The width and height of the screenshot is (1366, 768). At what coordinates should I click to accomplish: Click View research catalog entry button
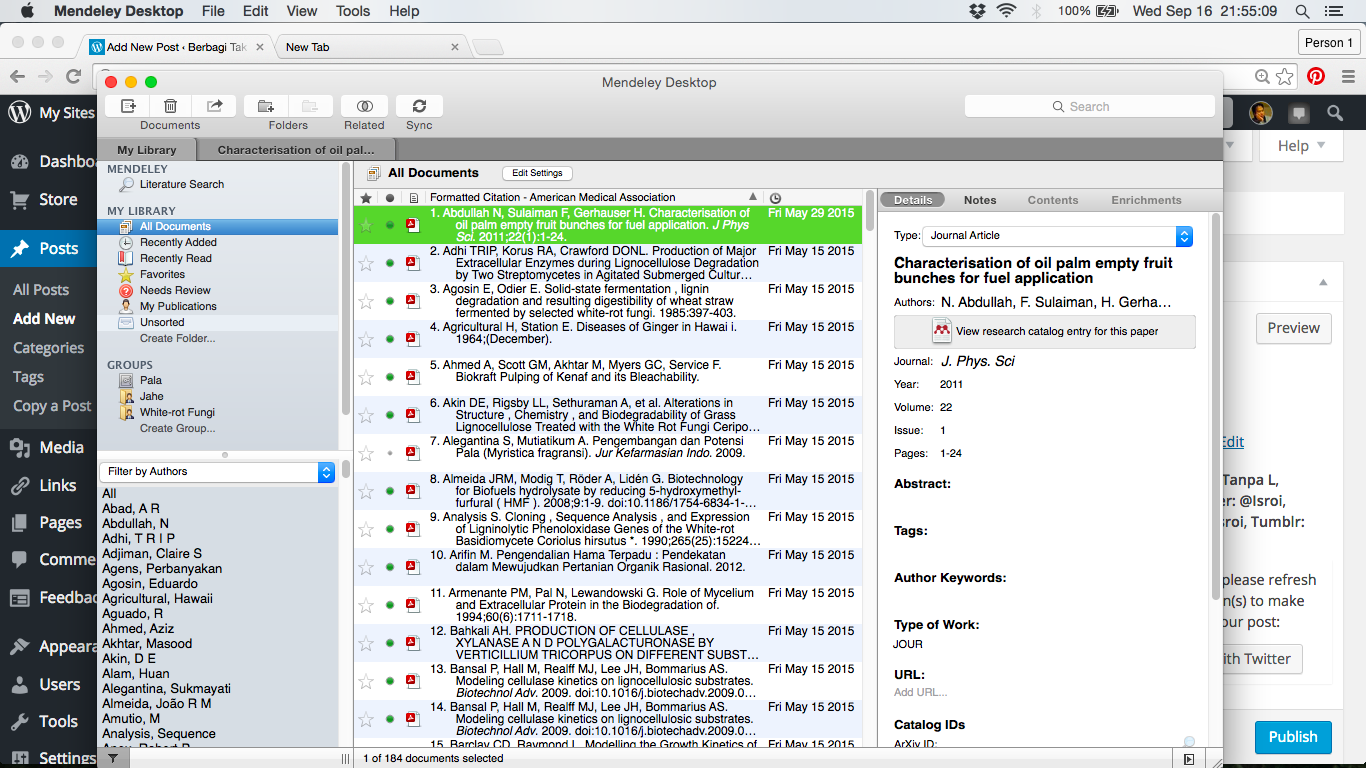tap(1044, 331)
